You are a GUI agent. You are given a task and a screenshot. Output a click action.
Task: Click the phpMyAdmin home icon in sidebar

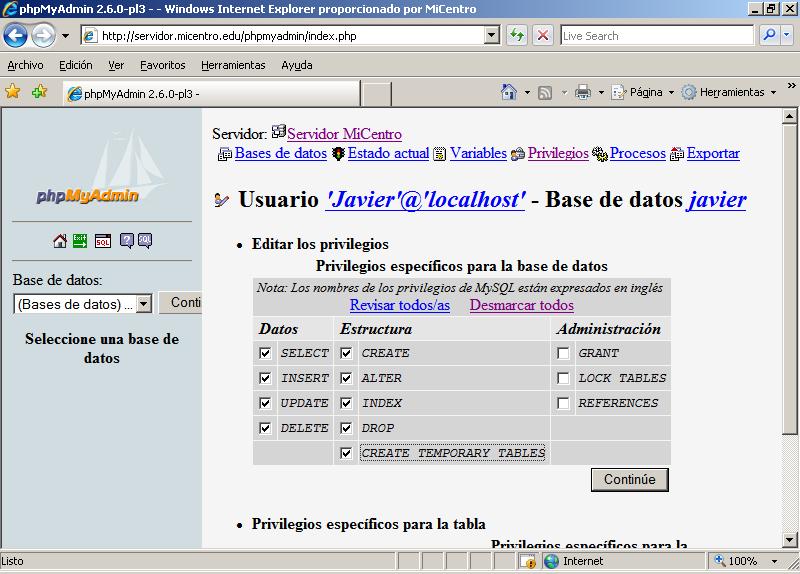coord(60,240)
